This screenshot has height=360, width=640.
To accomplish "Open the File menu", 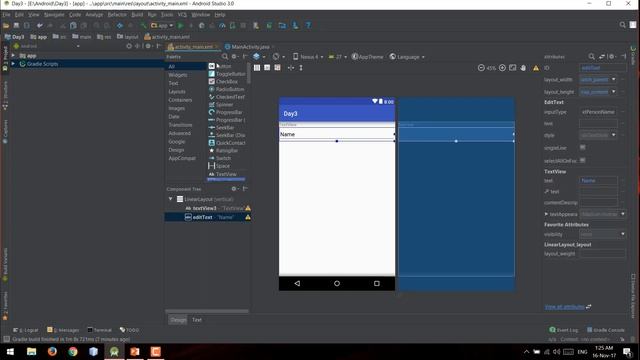I will click(6, 14).
